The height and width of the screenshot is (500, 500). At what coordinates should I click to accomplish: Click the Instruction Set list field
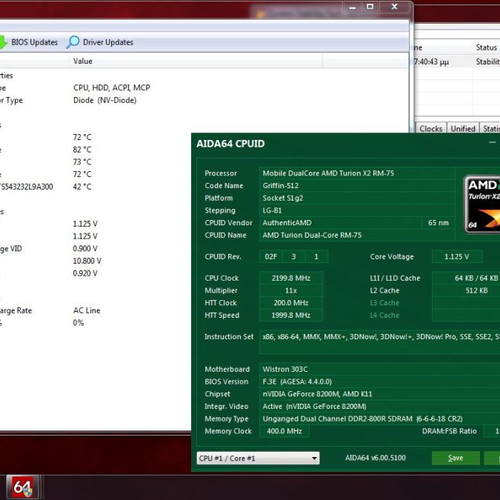tap(380, 343)
